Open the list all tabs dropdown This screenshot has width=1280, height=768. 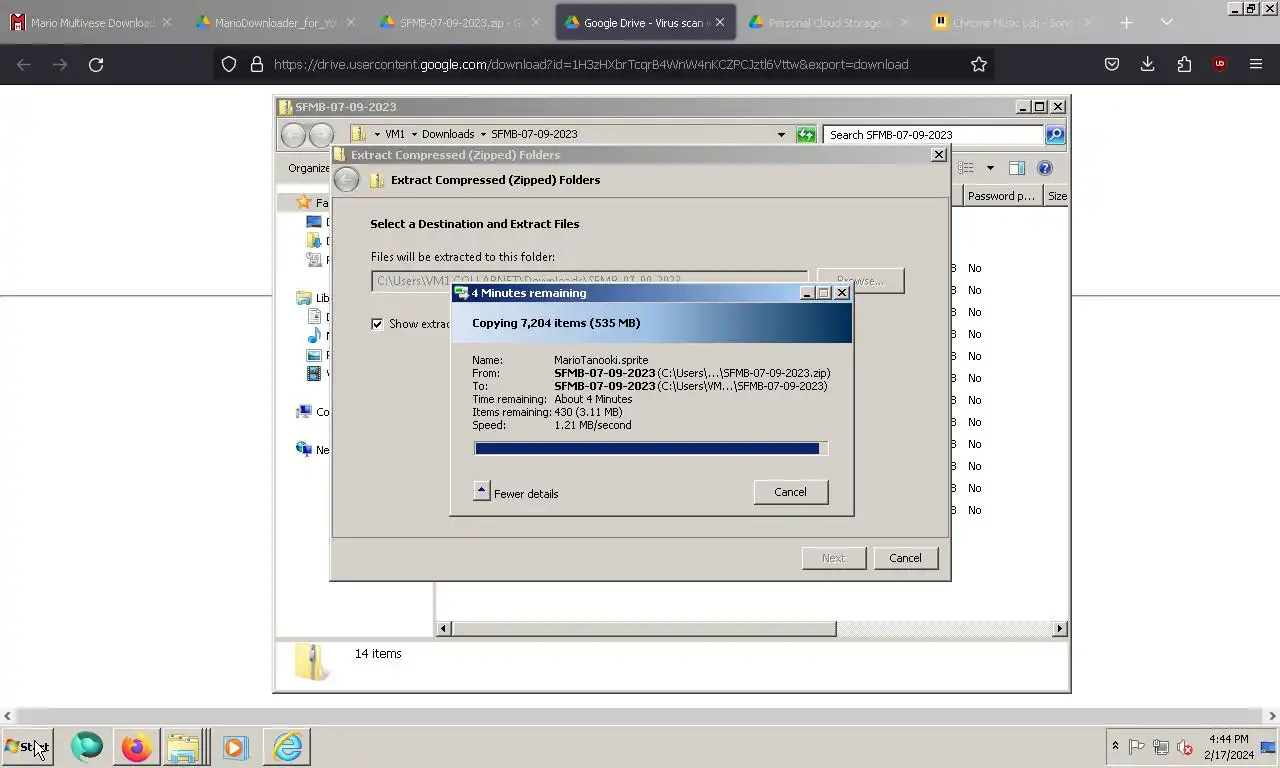pyautogui.click(x=1166, y=22)
